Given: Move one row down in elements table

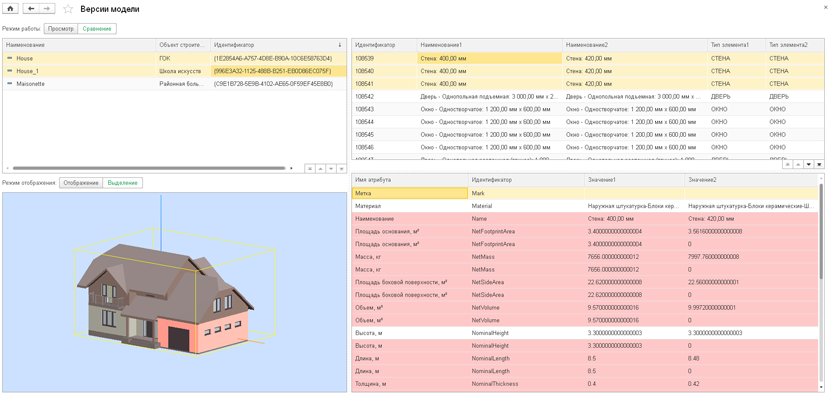Looking at the screenshot, I should coord(809,165).
